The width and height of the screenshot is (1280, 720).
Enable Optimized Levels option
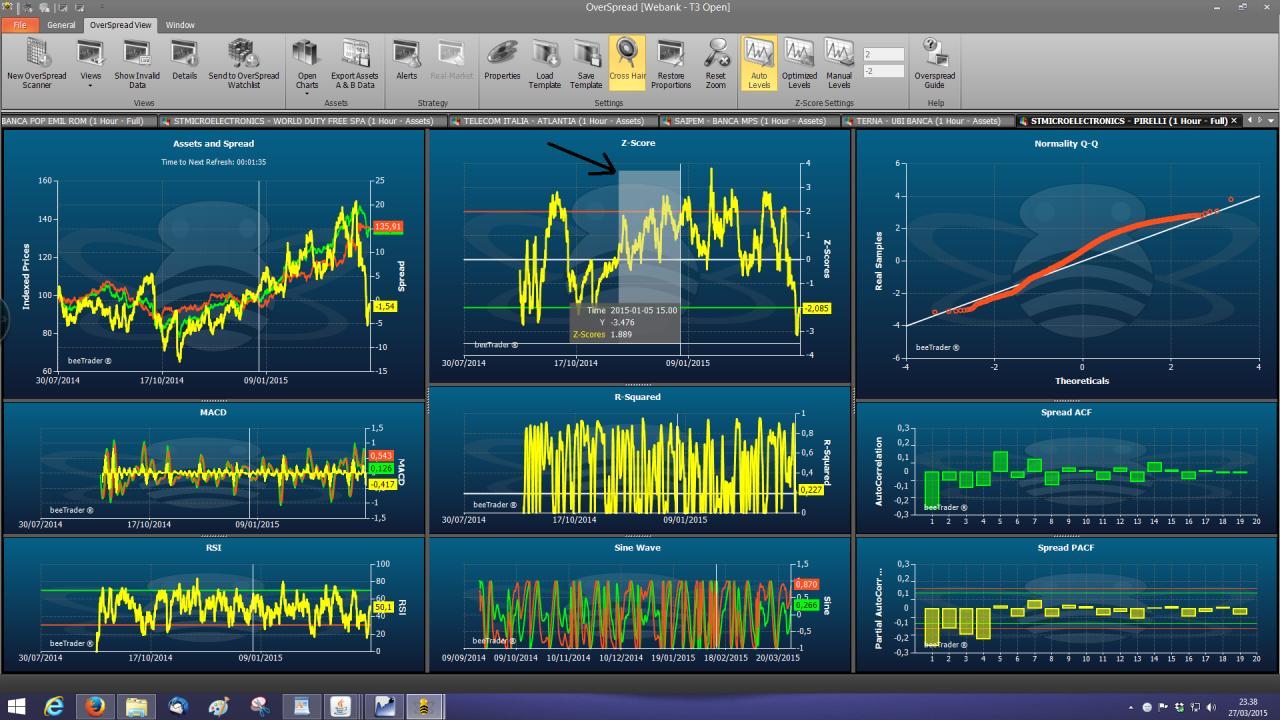799,64
